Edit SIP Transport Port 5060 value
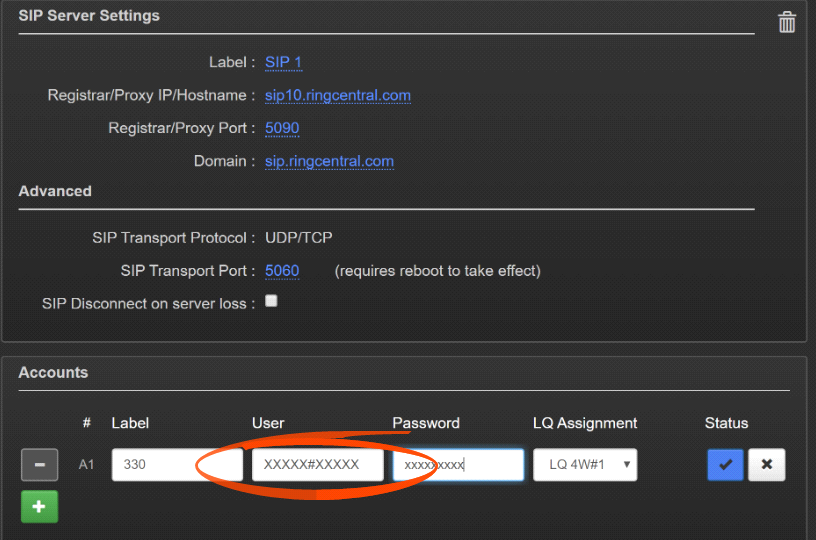 click(x=282, y=270)
